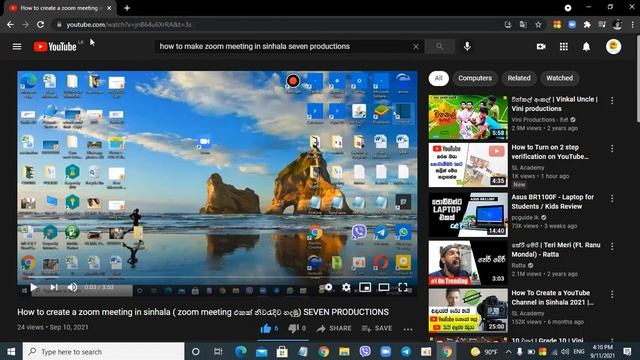Click the browser address bar
Image resolution: width=640 pixels, height=360 pixels.
pos(278,24)
